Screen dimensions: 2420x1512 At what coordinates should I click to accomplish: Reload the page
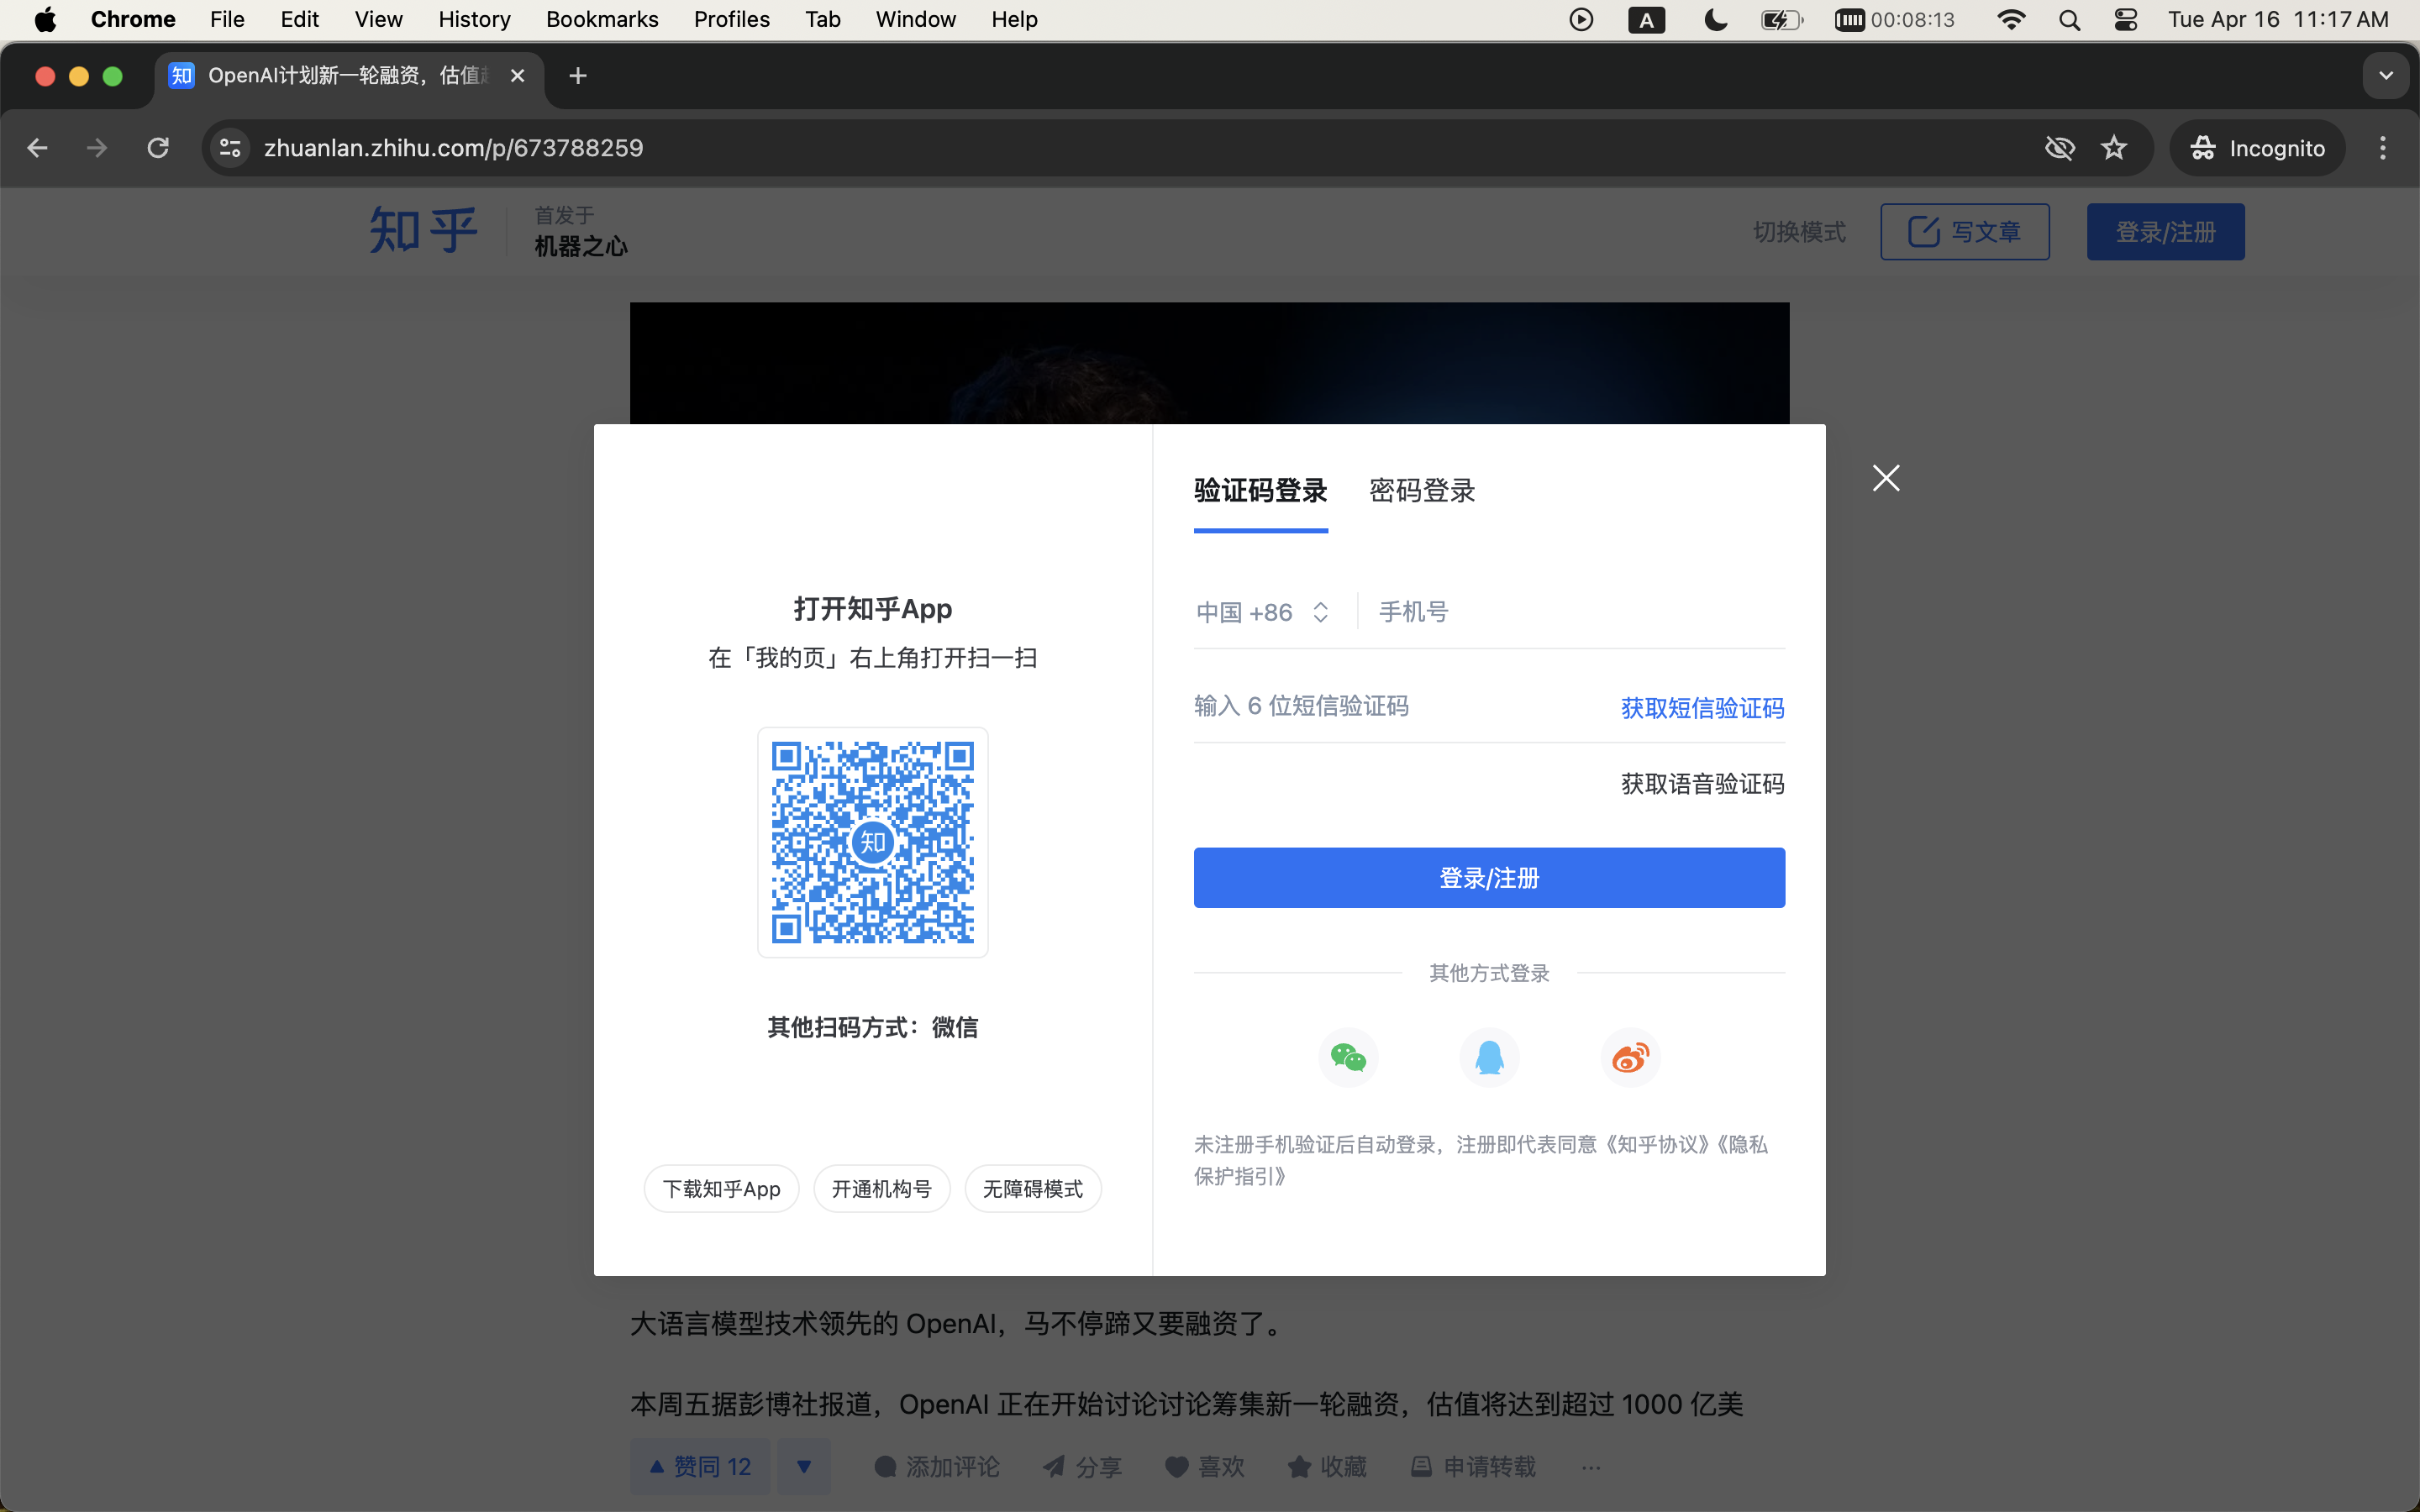(158, 148)
